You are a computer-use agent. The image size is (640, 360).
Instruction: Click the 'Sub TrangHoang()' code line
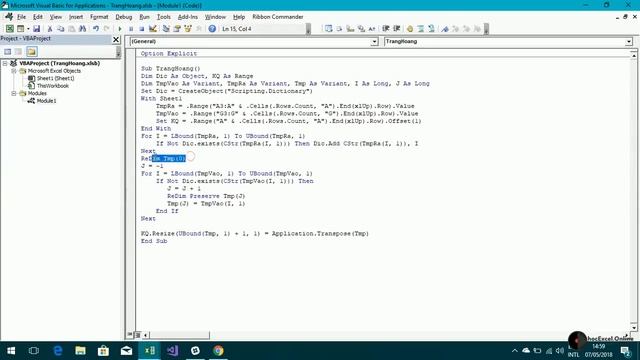click(x=171, y=69)
